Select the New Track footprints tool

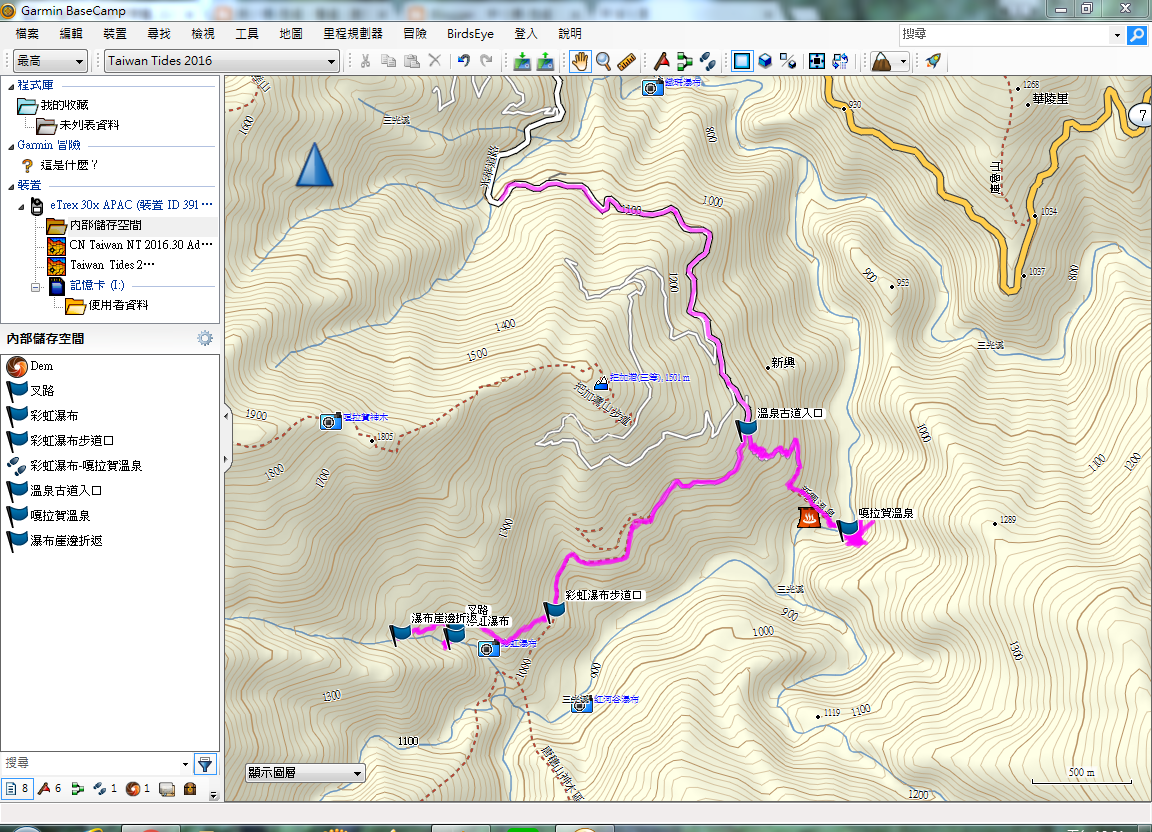click(708, 61)
